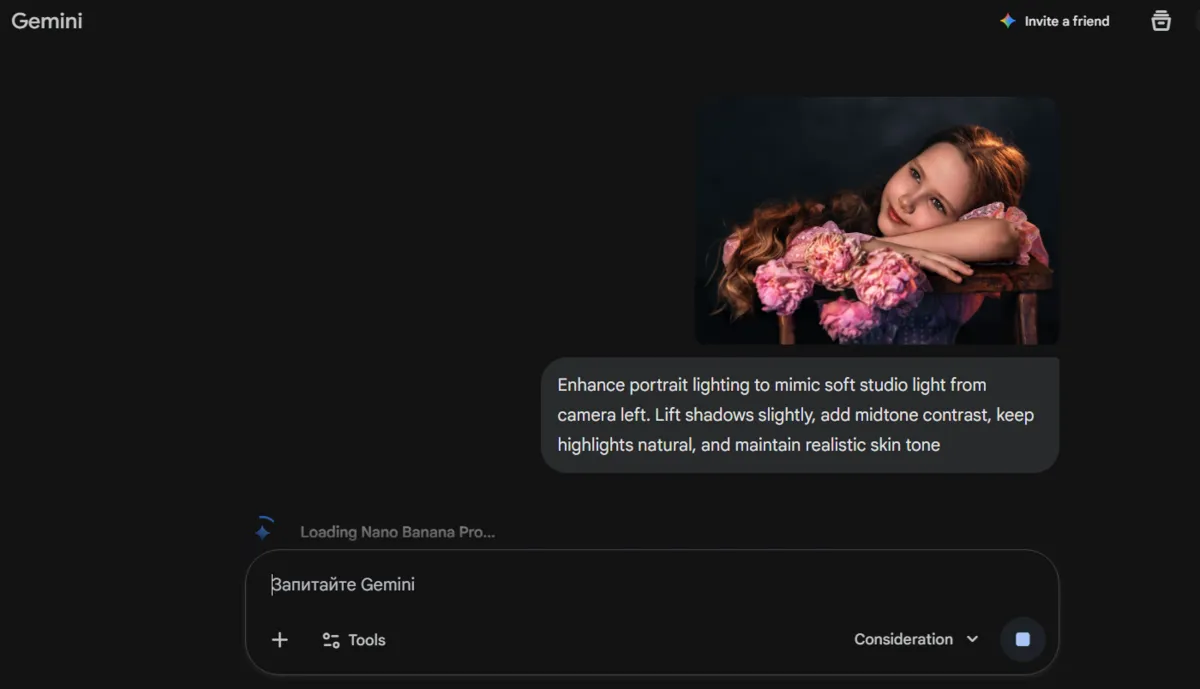Click the Tools label in the composer

click(367, 640)
